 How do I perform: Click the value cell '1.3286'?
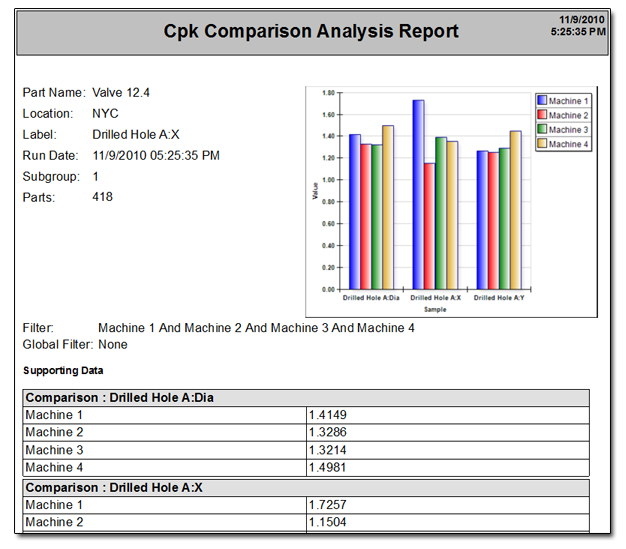tap(448, 432)
